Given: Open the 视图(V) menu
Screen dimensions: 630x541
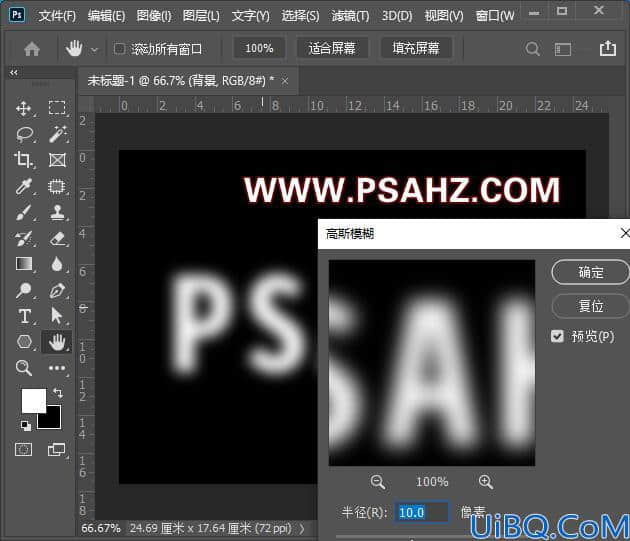Looking at the screenshot, I should (x=444, y=16).
